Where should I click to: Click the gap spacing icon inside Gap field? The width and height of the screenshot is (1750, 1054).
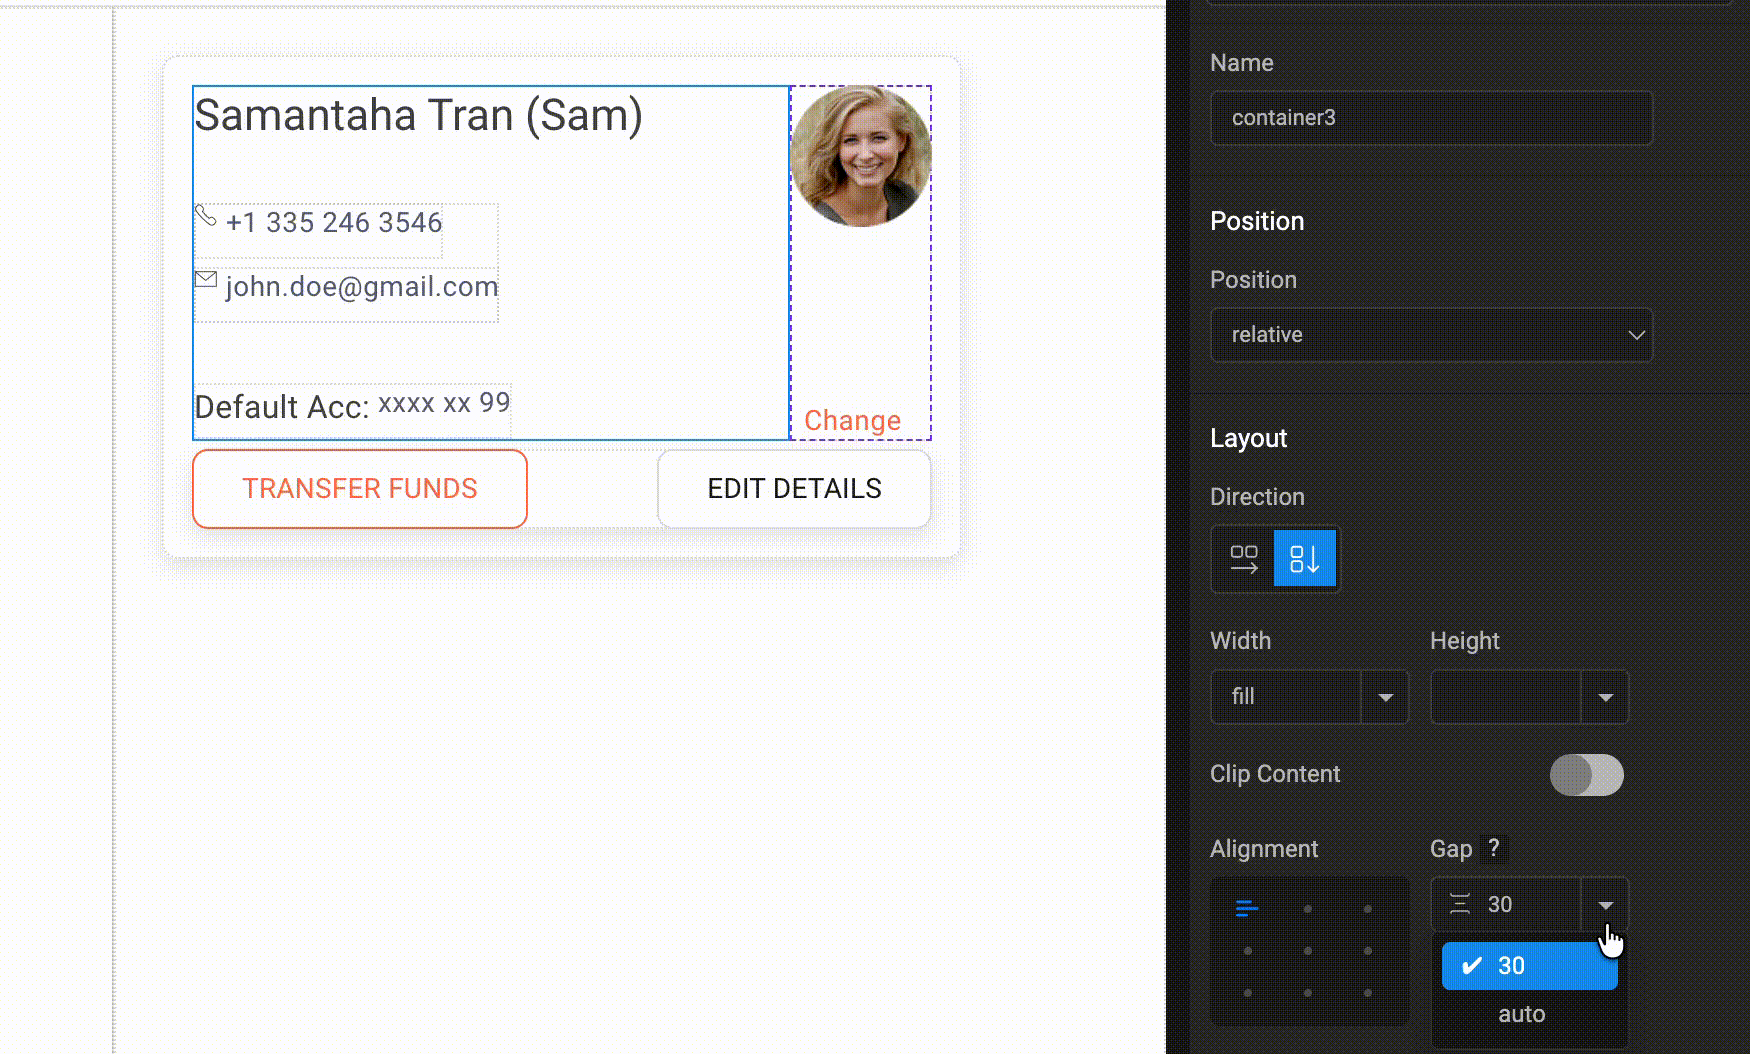[x=1458, y=904]
